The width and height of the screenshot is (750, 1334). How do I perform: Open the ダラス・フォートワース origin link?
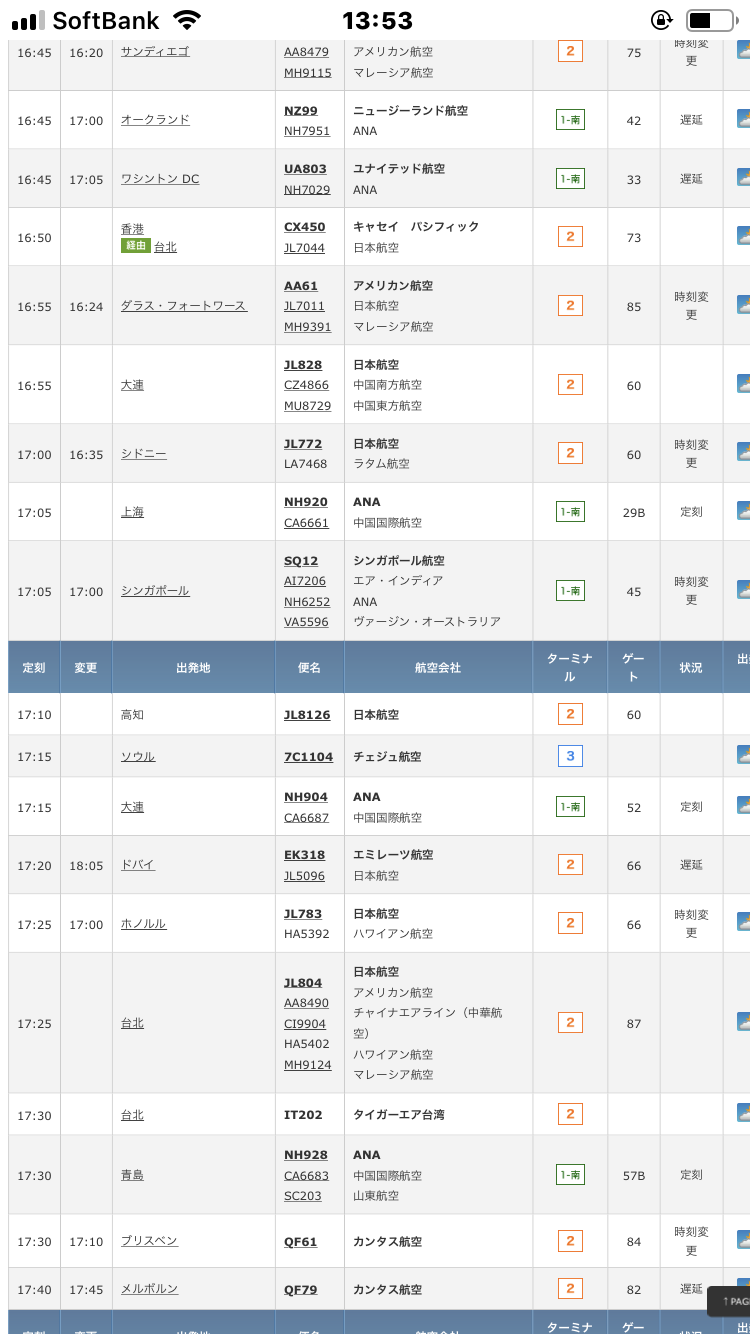[x=184, y=306]
